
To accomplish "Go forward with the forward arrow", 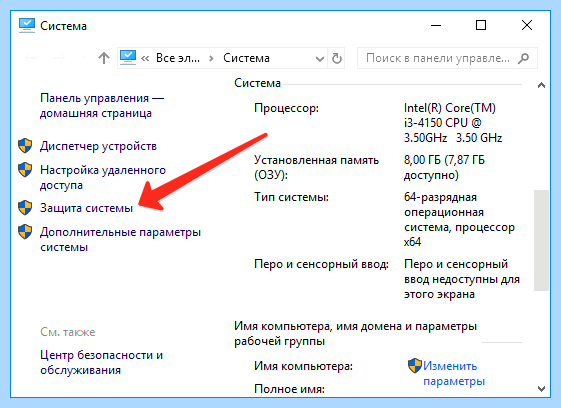I will tap(59, 58).
